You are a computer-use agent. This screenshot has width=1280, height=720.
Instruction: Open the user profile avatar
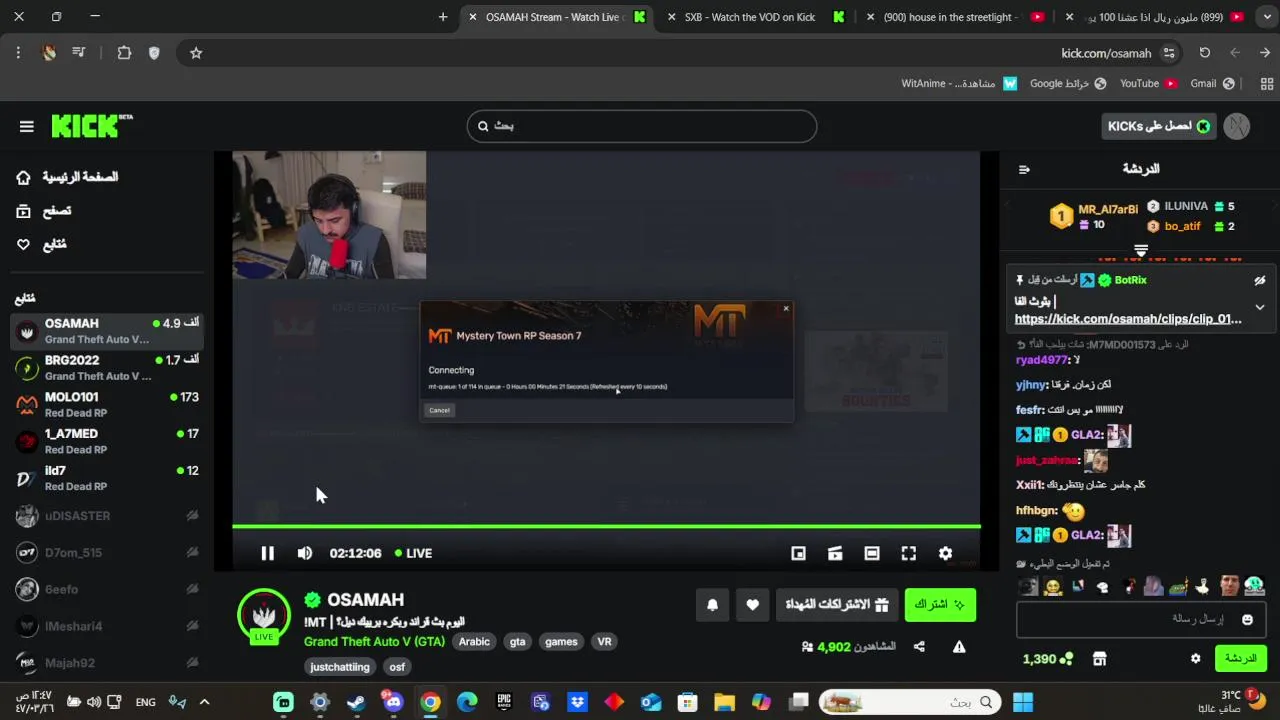pyautogui.click(x=1237, y=126)
